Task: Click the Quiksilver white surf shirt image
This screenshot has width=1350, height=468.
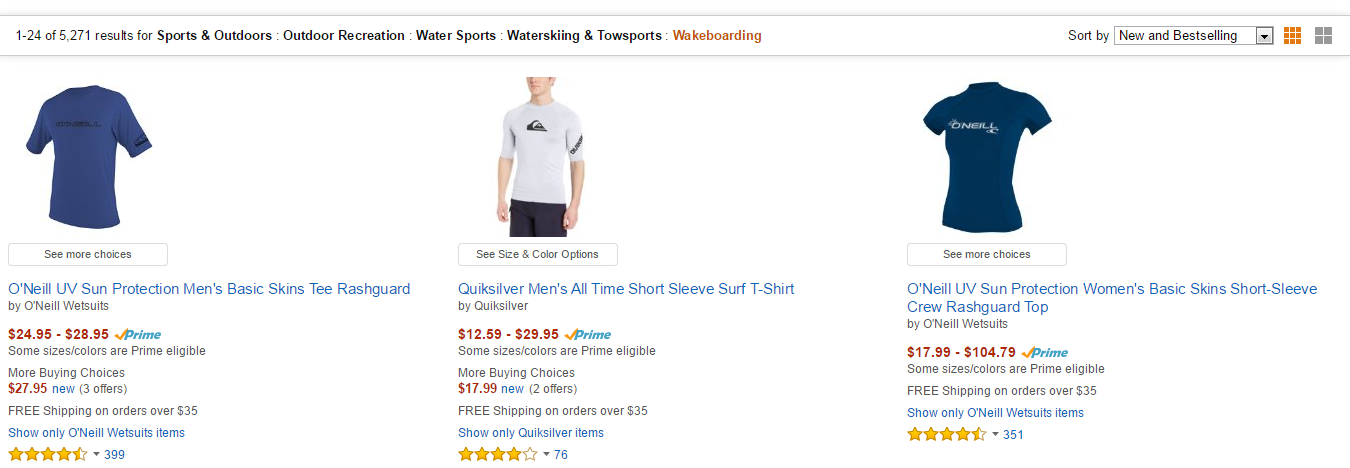Action: pos(538,157)
